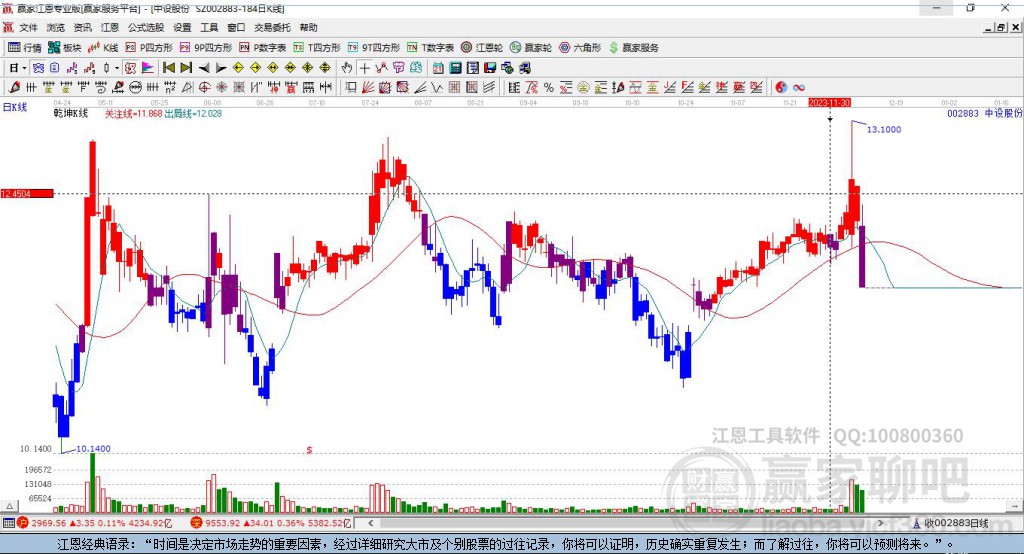Open the 9P四方形 tool
Screen dimensions: 1024x554
click(x=206, y=48)
